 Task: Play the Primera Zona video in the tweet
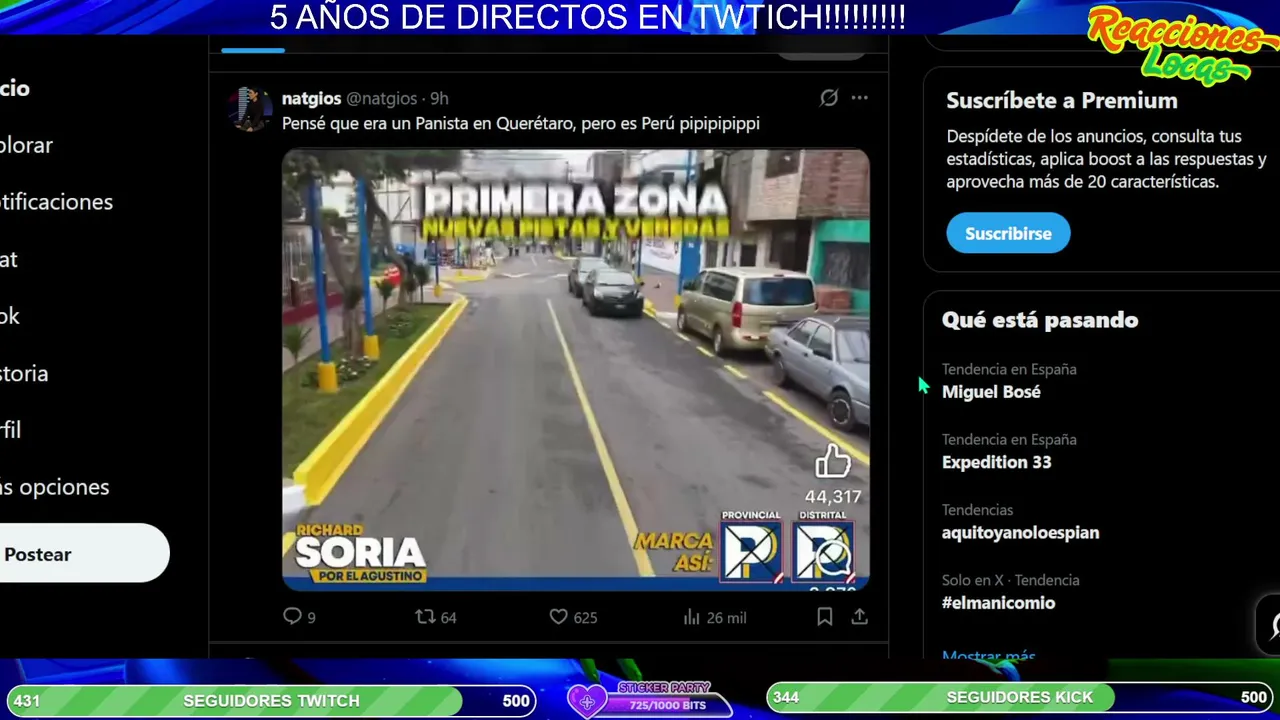coord(576,370)
